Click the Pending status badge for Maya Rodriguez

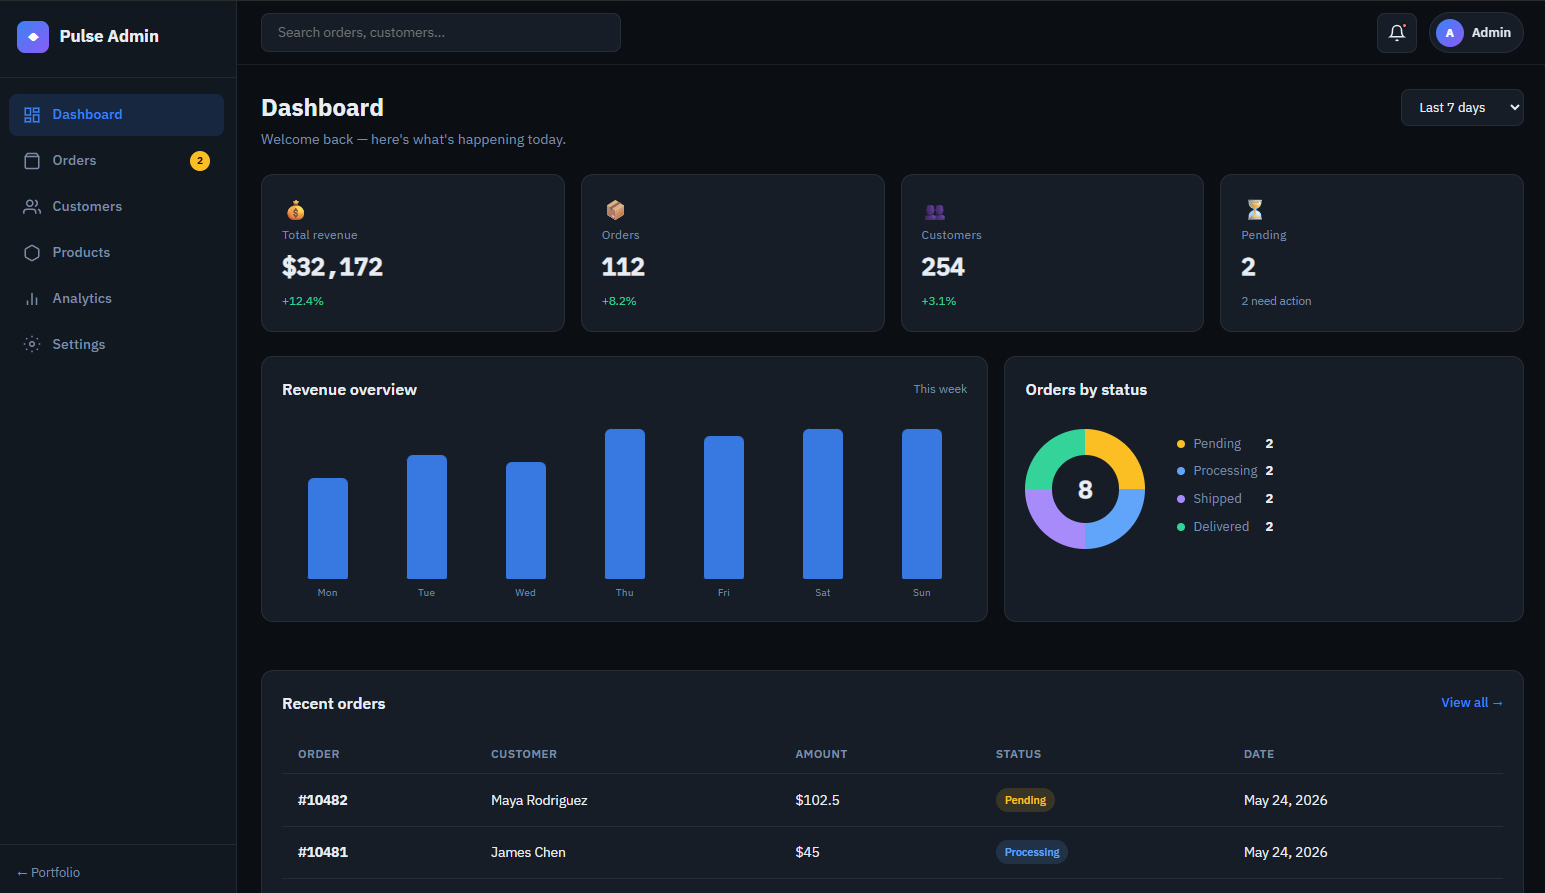tap(1025, 800)
